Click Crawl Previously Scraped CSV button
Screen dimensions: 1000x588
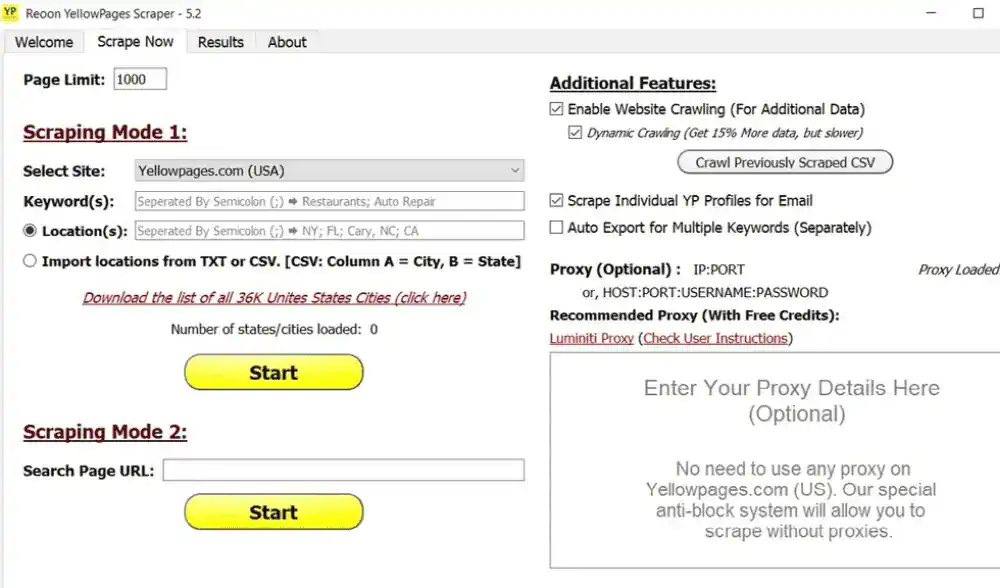point(785,162)
